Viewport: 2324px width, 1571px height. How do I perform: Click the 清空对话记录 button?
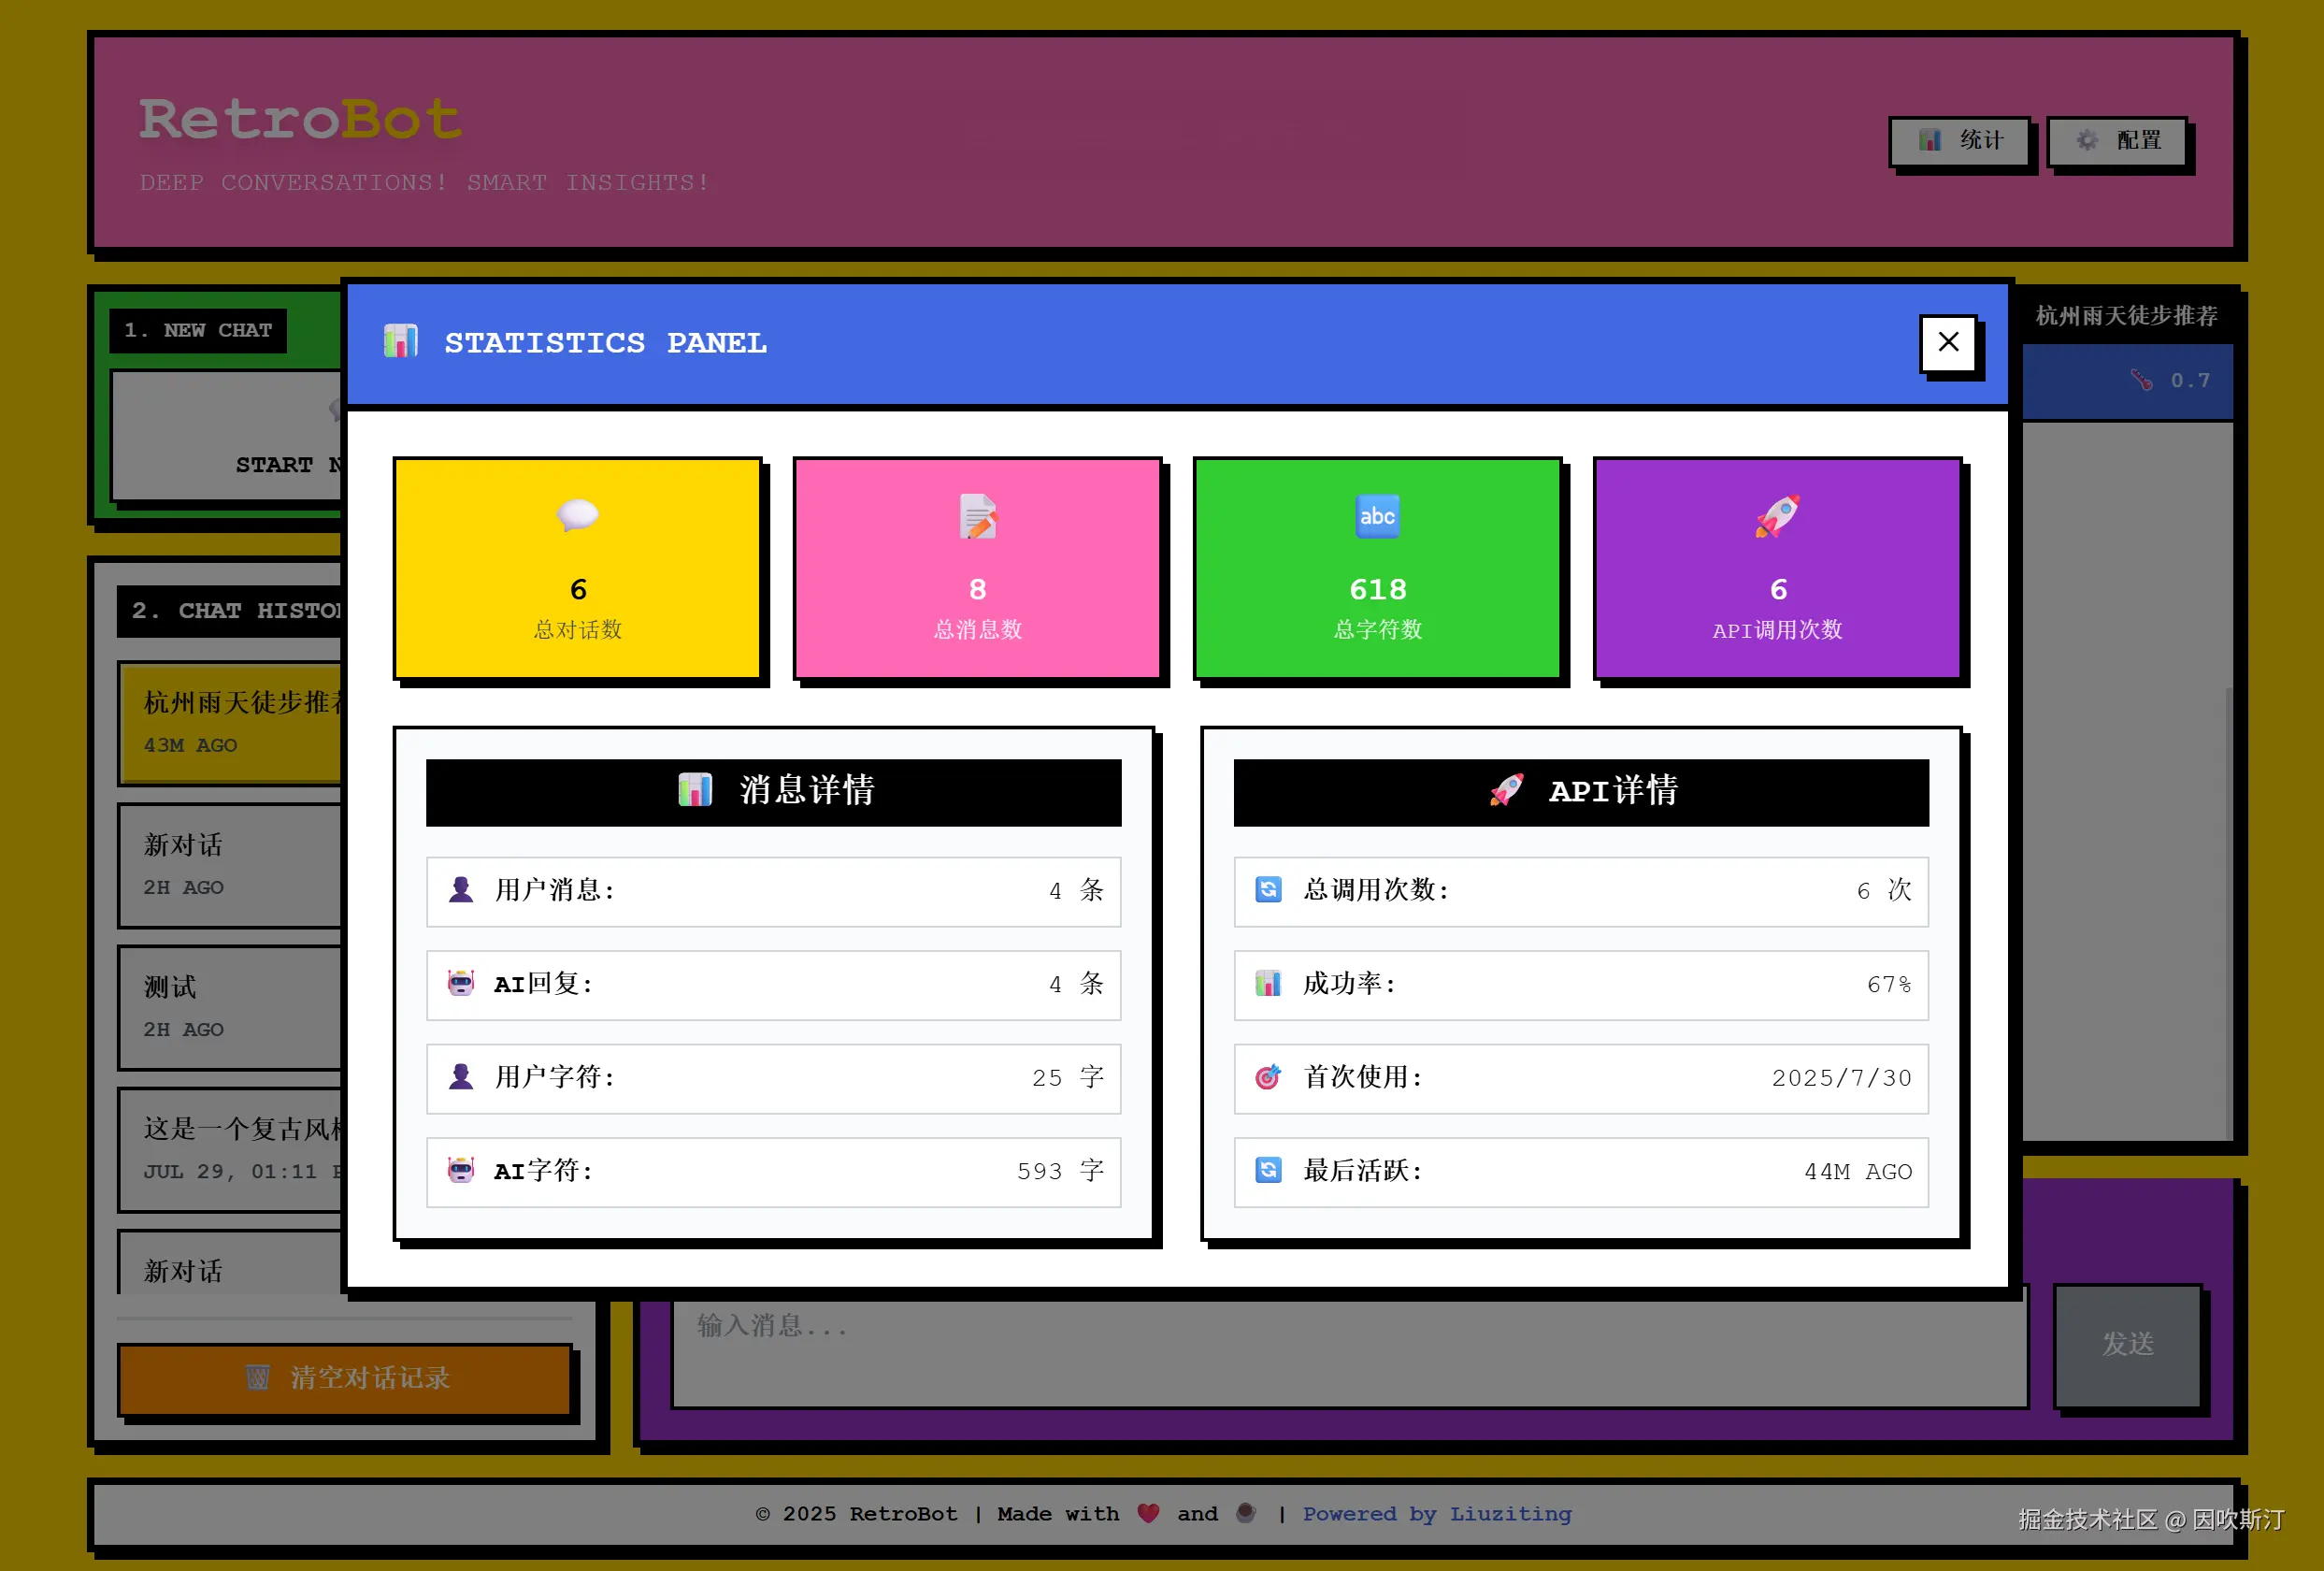pyautogui.click(x=345, y=1379)
